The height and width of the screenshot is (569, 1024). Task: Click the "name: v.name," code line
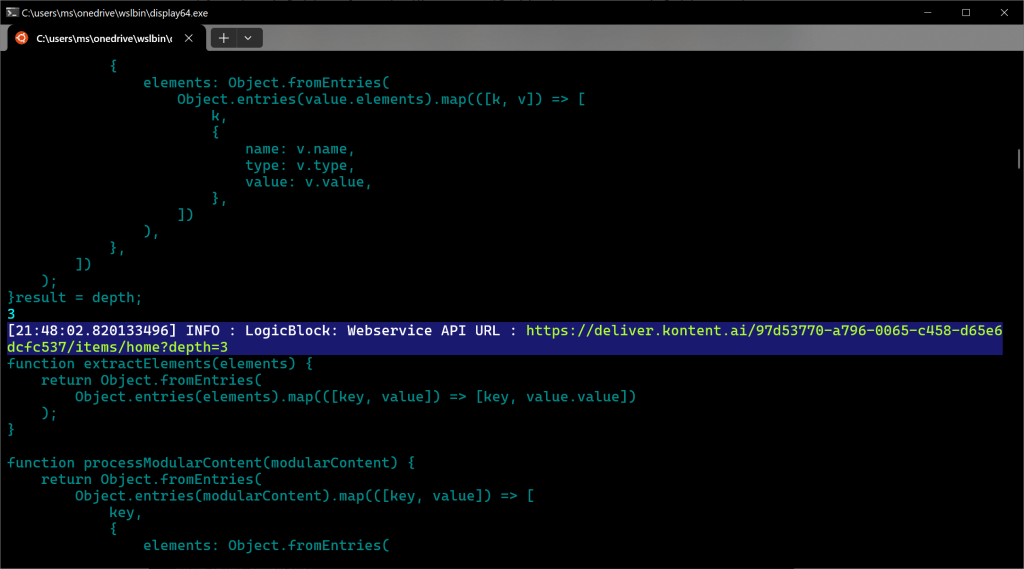point(299,149)
